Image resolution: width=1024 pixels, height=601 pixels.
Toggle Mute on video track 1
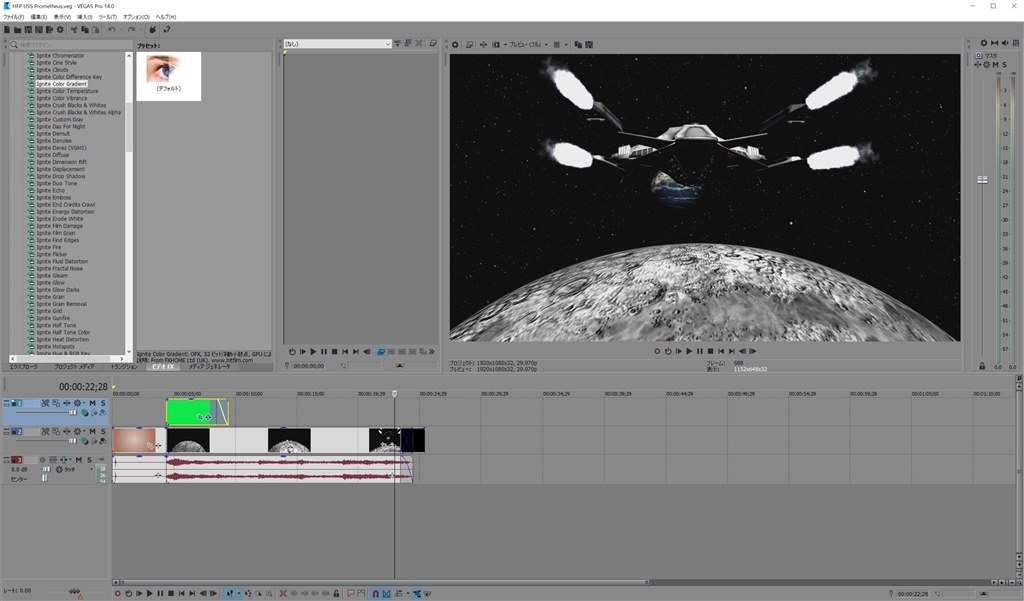click(x=92, y=403)
